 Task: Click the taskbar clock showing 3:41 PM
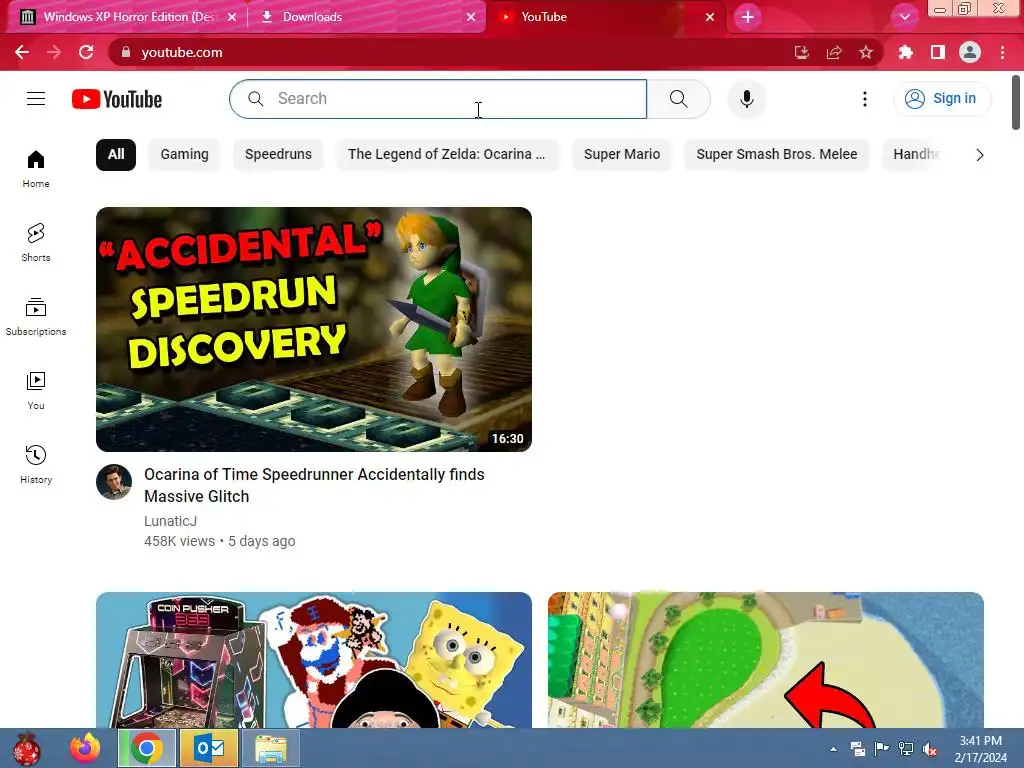980,749
